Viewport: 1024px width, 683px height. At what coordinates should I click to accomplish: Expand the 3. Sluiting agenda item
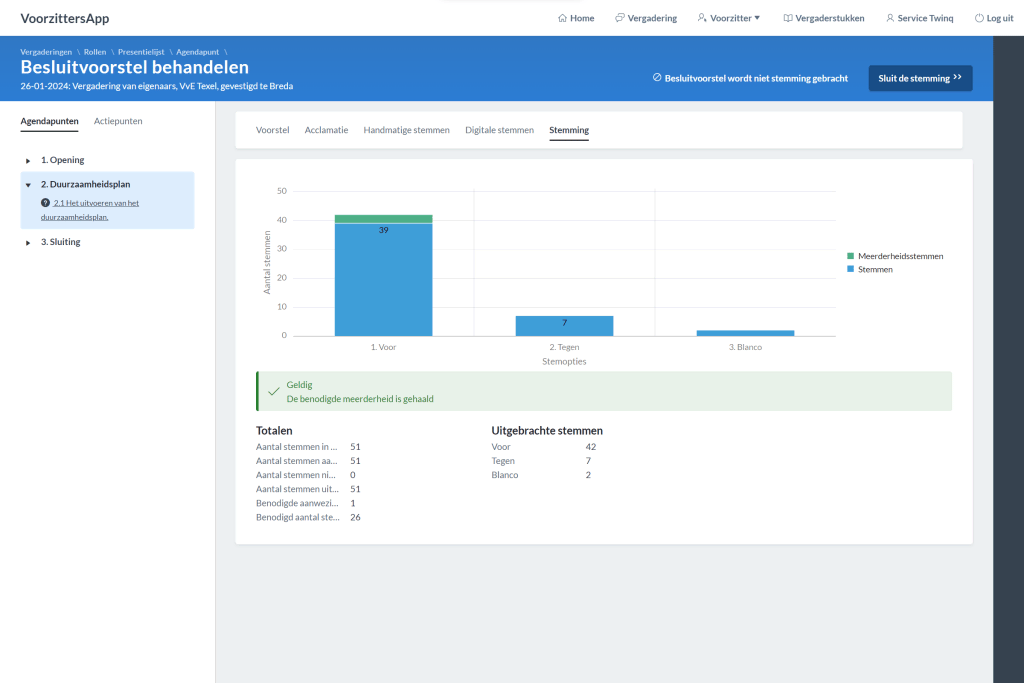(28, 243)
